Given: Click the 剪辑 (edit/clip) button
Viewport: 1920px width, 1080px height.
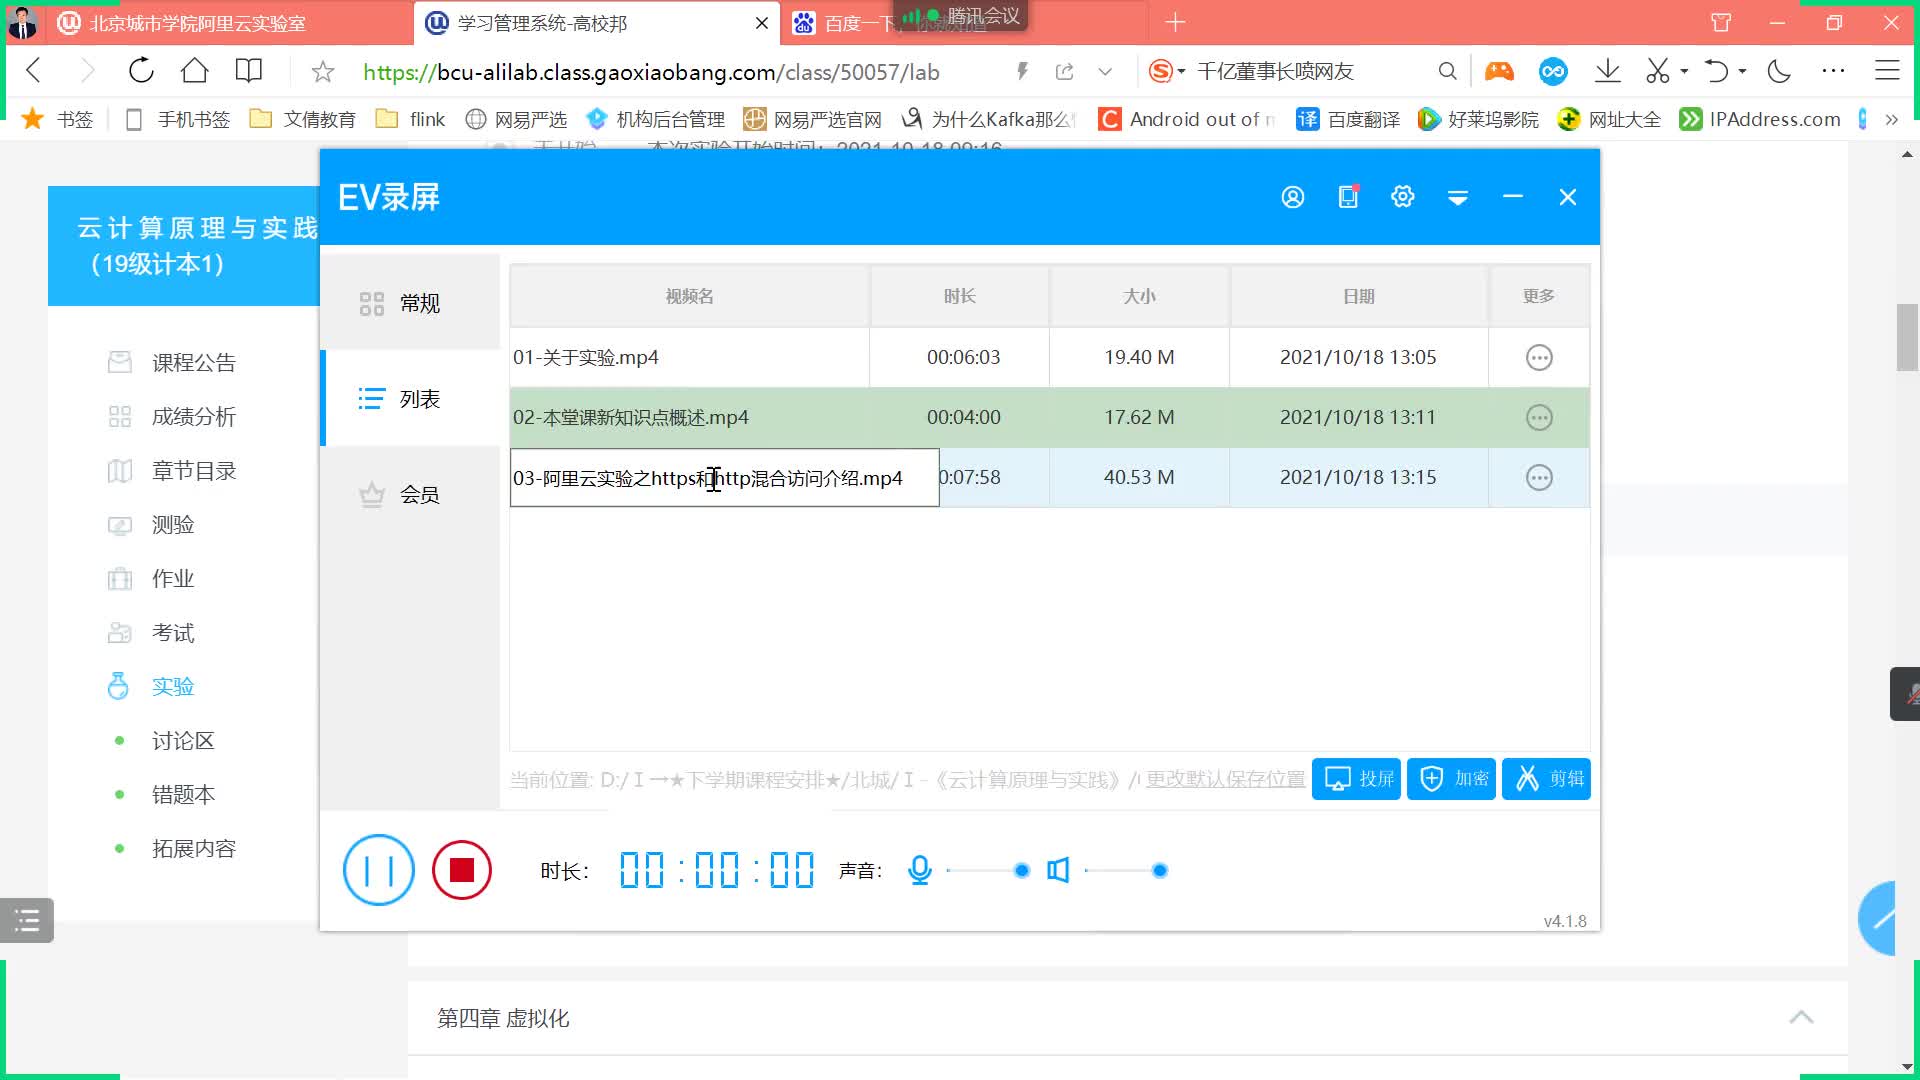Looking at the screenshot, I should 1549,779.
